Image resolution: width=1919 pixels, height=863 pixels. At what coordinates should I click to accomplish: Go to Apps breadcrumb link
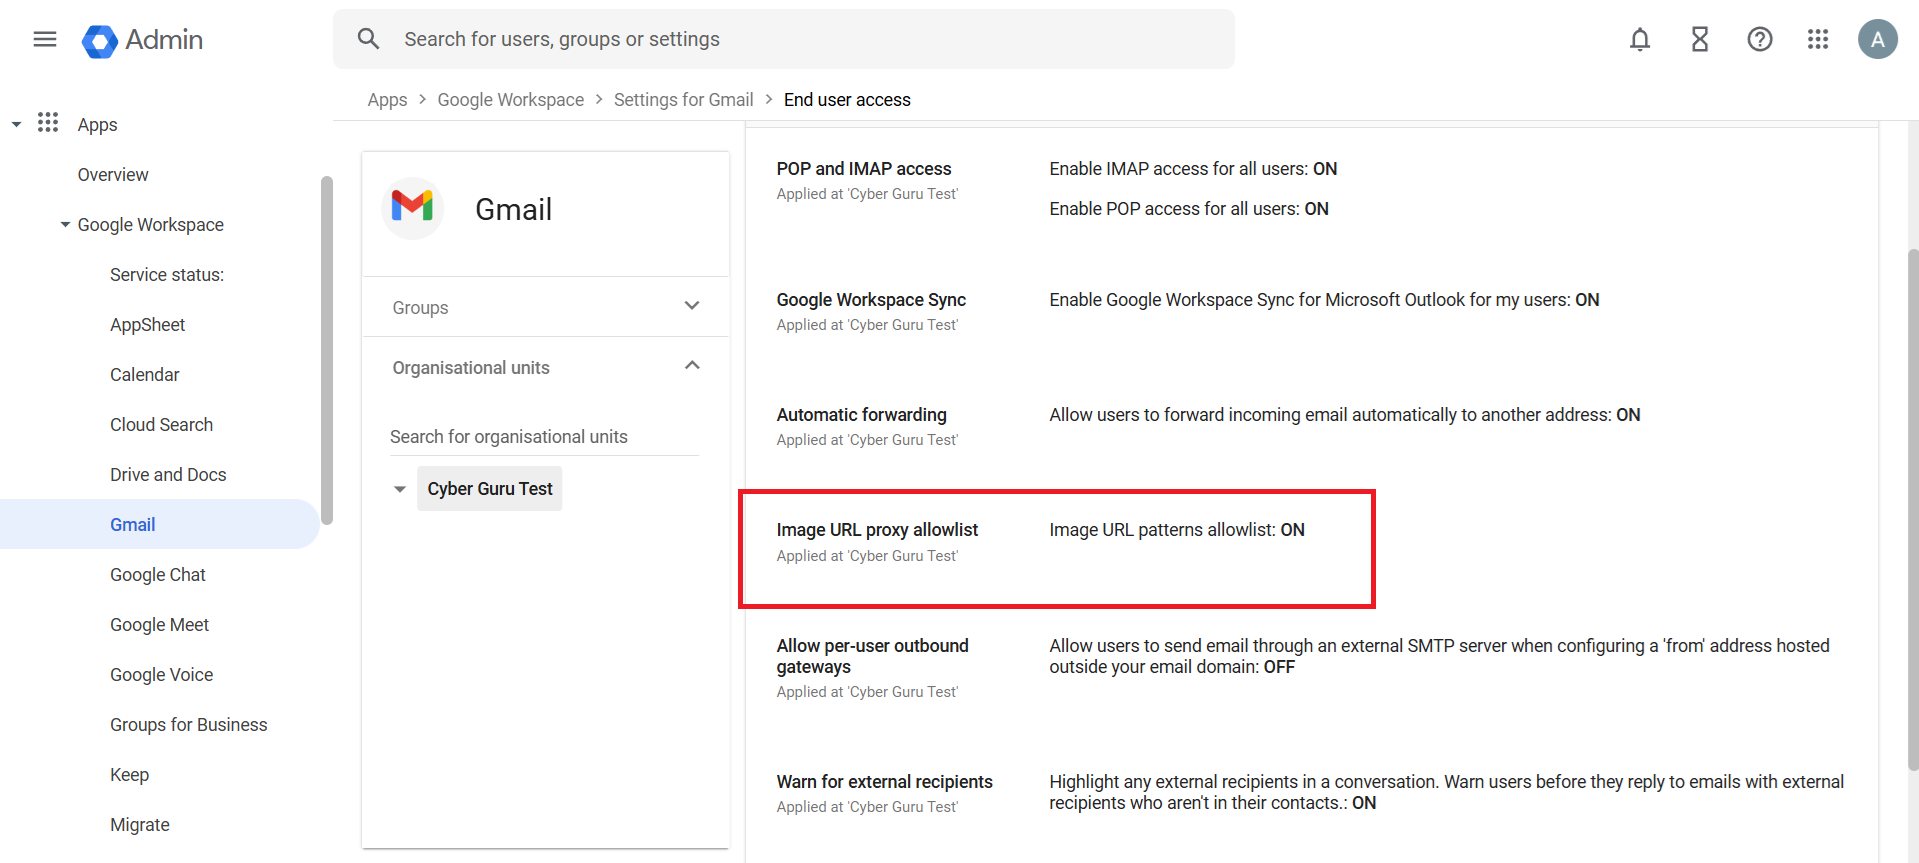click(x=387, y=100)
